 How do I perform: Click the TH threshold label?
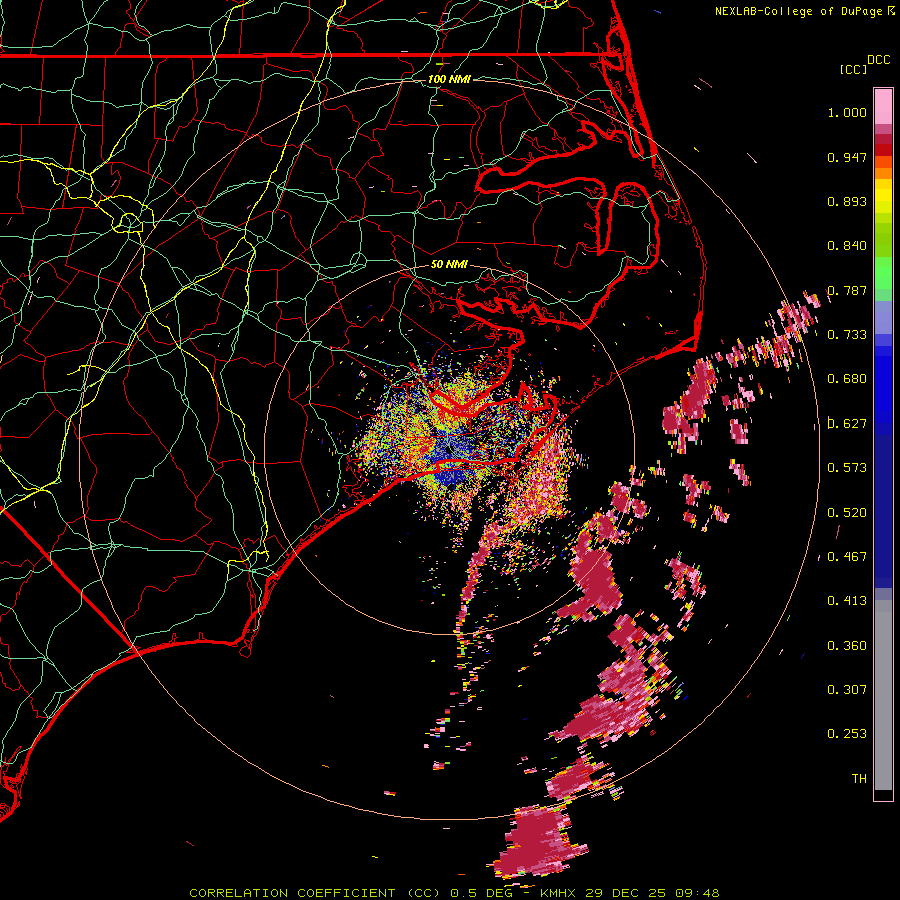pyautogui.click(x=859, y=779)
